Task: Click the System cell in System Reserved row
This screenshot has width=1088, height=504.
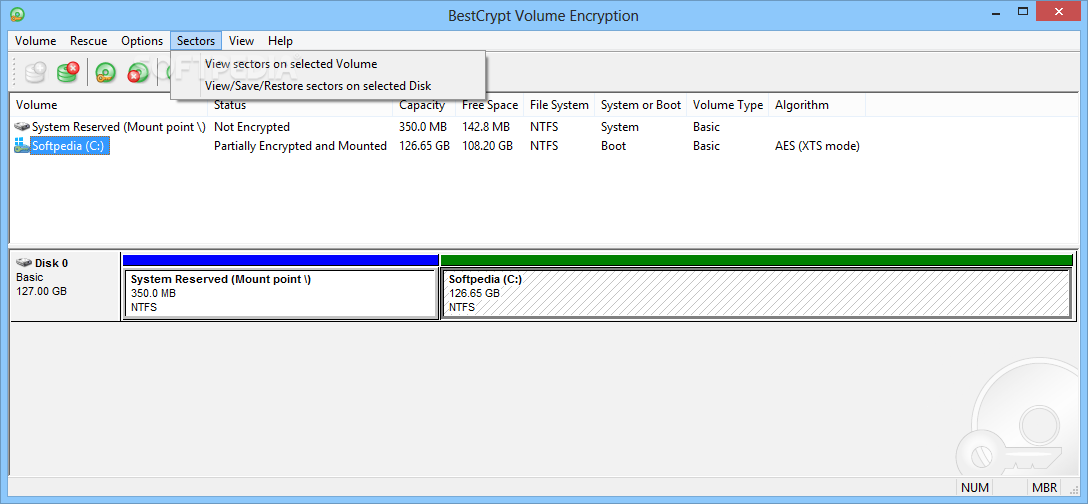Action: point(620,127)
